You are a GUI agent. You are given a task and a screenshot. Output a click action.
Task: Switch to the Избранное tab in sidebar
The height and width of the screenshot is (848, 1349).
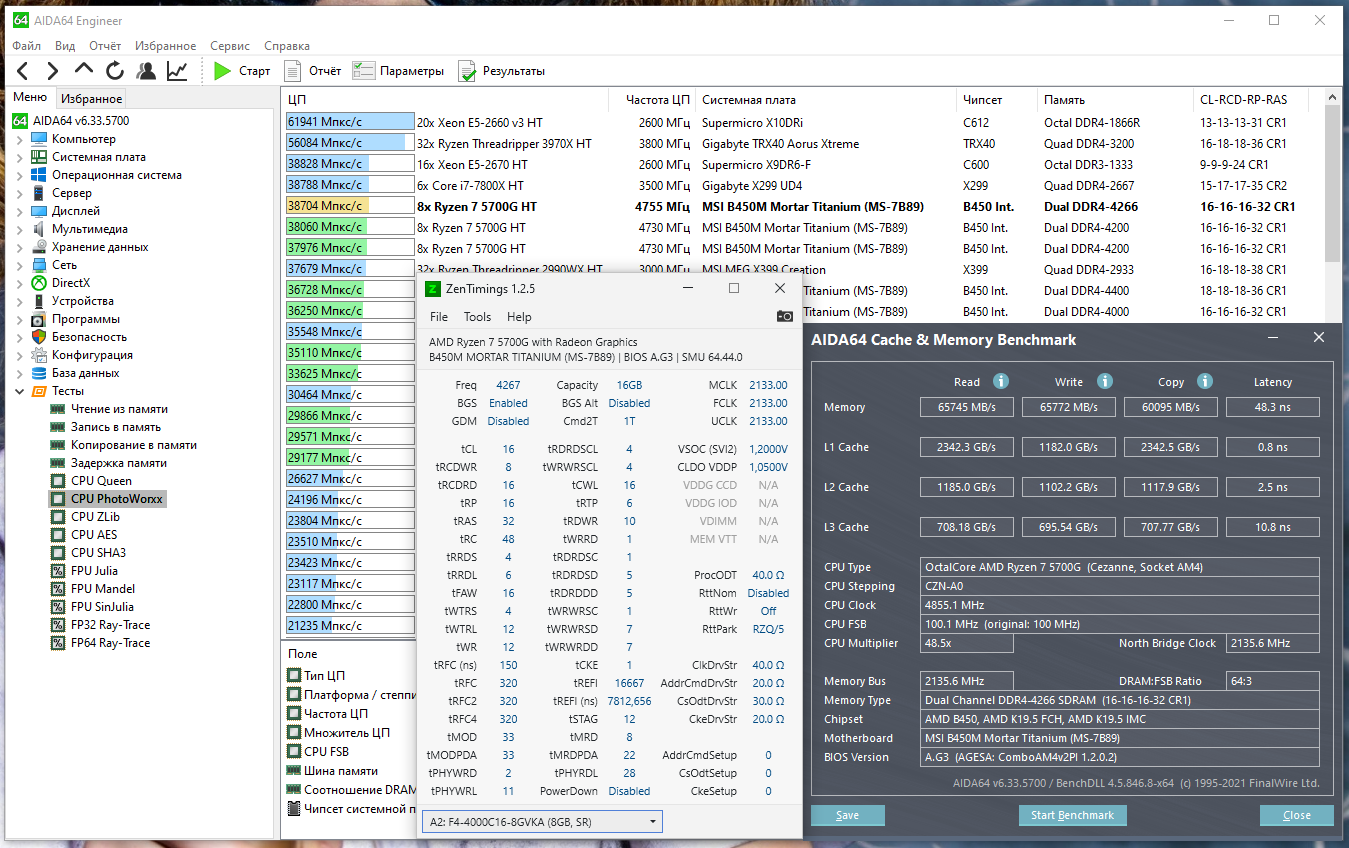click(x=91, y=98)
